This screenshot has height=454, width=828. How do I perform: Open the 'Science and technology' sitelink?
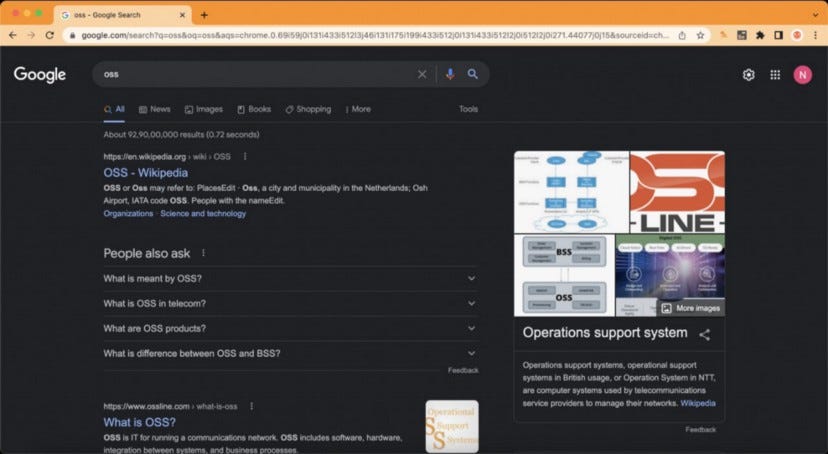pyautogui.click(x=203, y=213)
